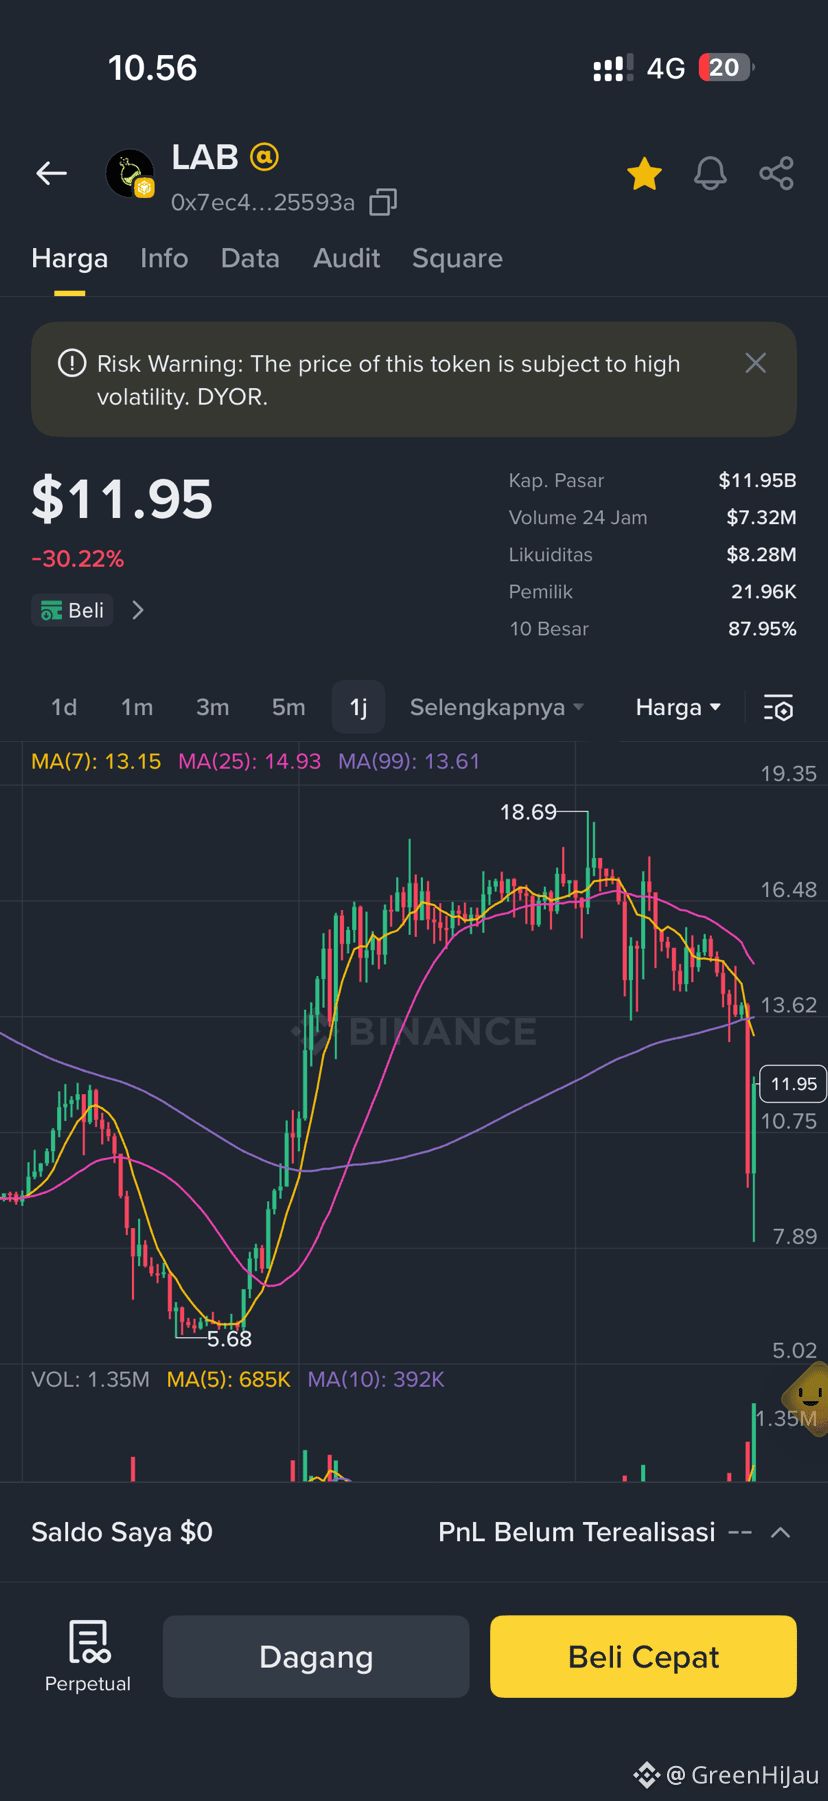Expand the chevron next to Beli
The image size is (828, 1801).
pyautogui.click(x=138, y=610)
